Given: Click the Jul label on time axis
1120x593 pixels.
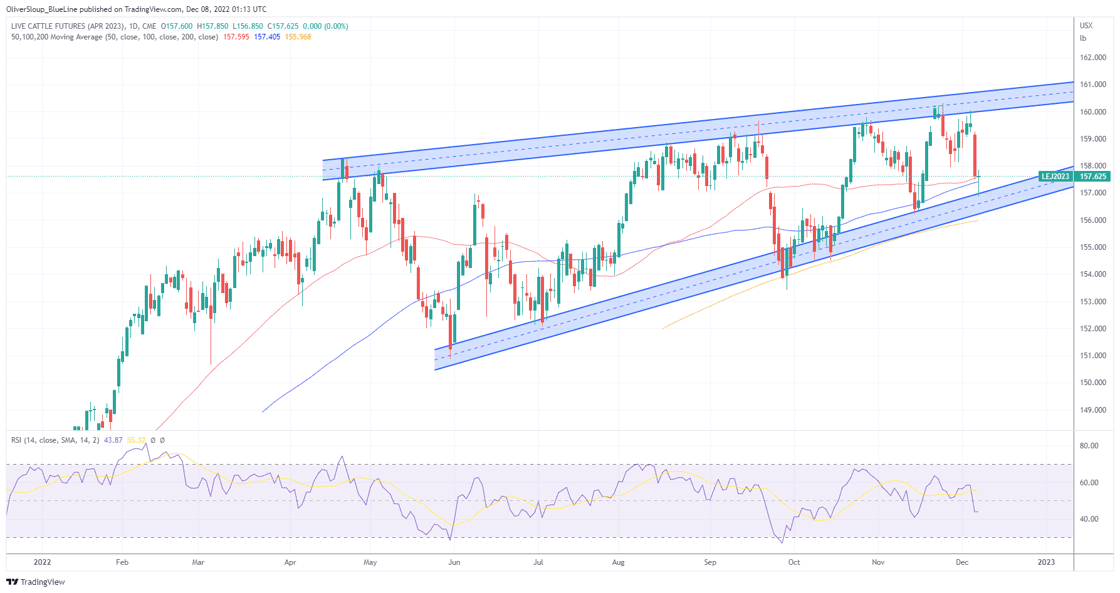Looking at the screenshot, I should tap(537, 563).
